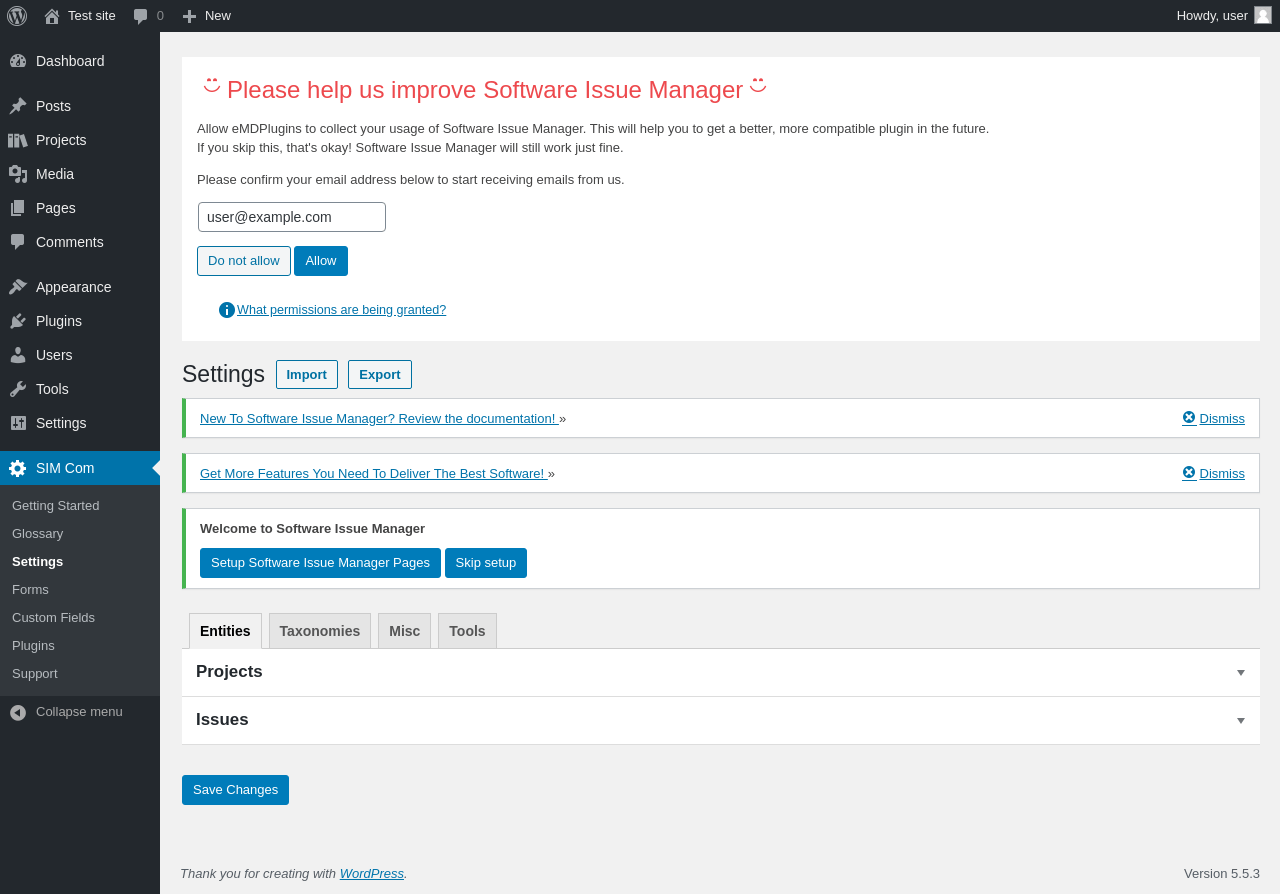
Task: Click the Appearance brush icon
Action: [x=18, y=287]
